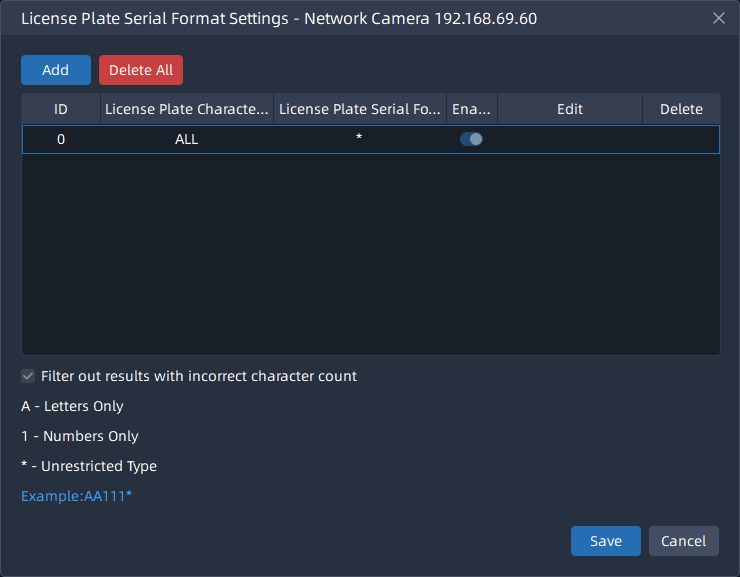Click the License Plate Serial Format column header
740x577 pixels.
coord(360,109)
